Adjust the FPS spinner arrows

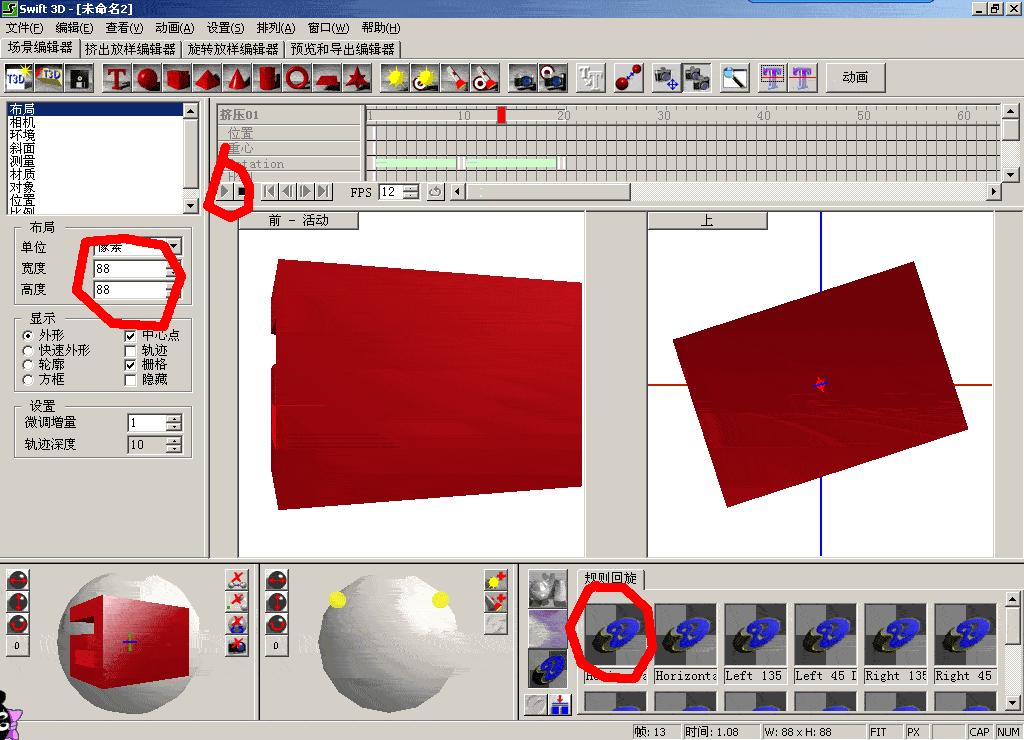411,192
